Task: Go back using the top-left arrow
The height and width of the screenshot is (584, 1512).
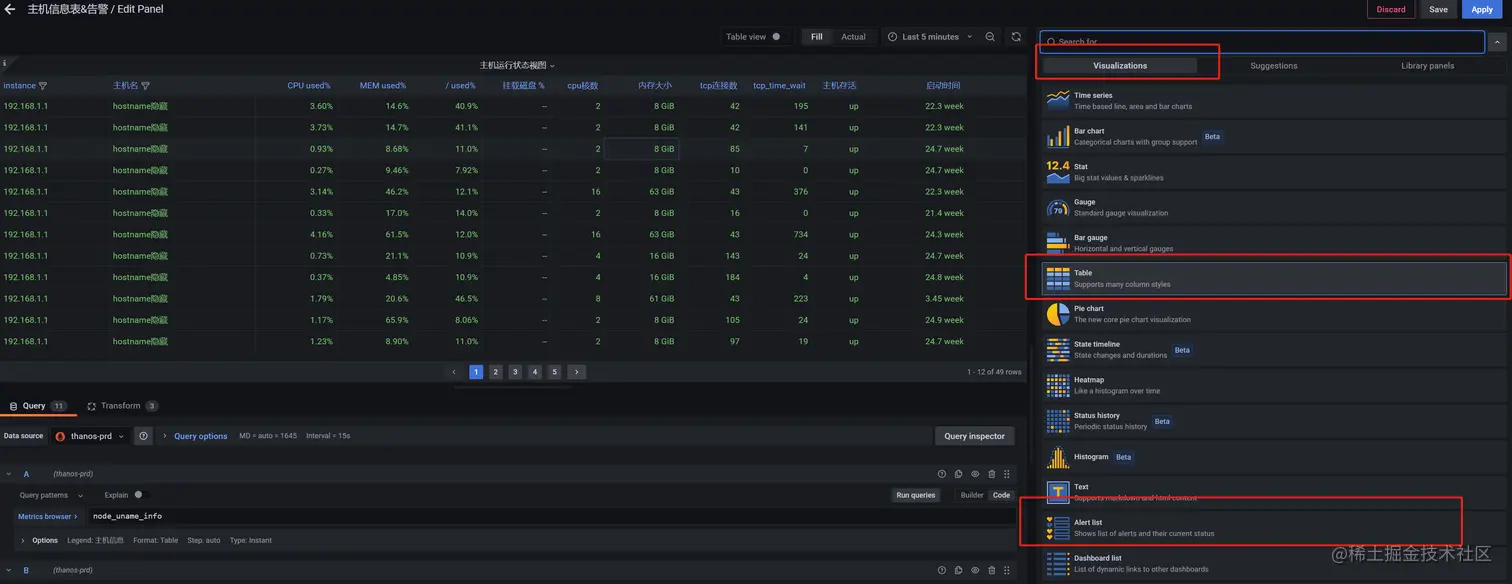Action: coord(10,9)
